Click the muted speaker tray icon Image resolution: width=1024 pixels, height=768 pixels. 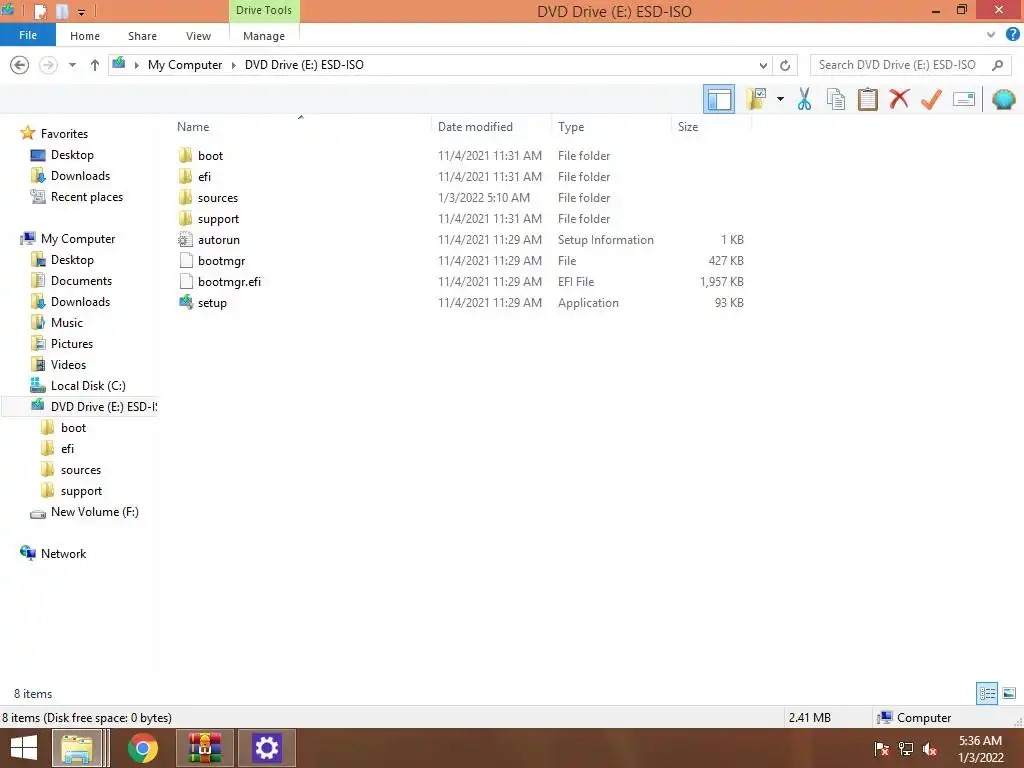tap(929, 749)
